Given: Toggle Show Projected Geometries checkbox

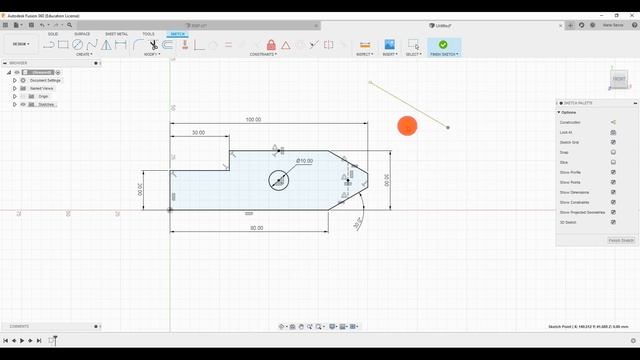Looking at the screenshot, I should 613,212.
